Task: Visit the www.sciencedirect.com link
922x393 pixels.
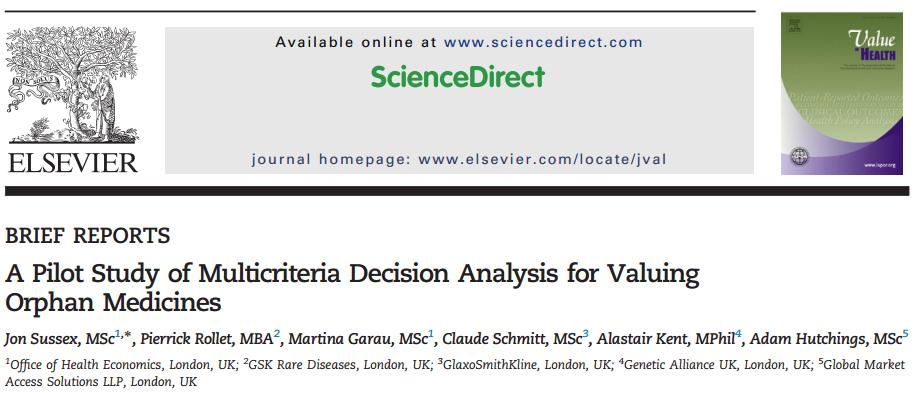Action: [x=543, y=42]
